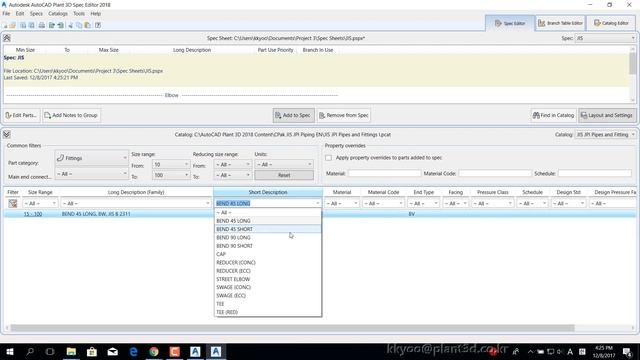The height and width of the screenshot is (360, 640).
Task: Click the Reset filters button
Action: [x=284, y=175]
